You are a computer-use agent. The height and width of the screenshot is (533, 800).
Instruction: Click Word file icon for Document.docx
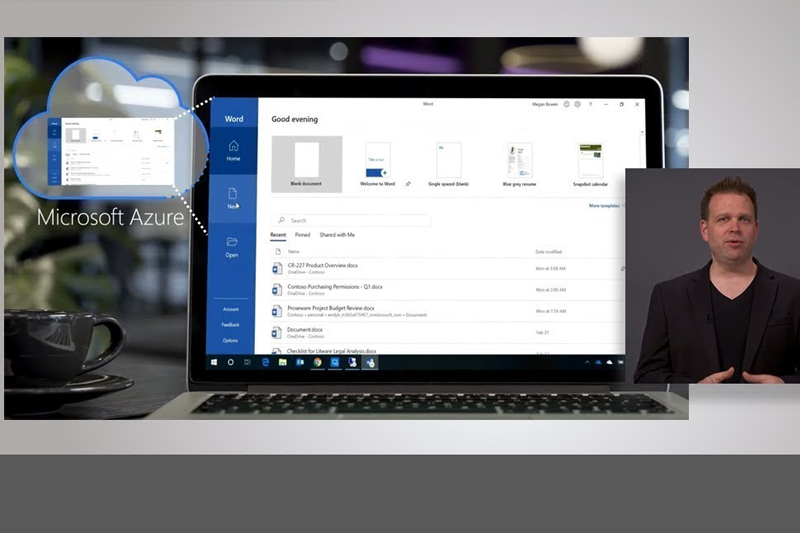277,333
